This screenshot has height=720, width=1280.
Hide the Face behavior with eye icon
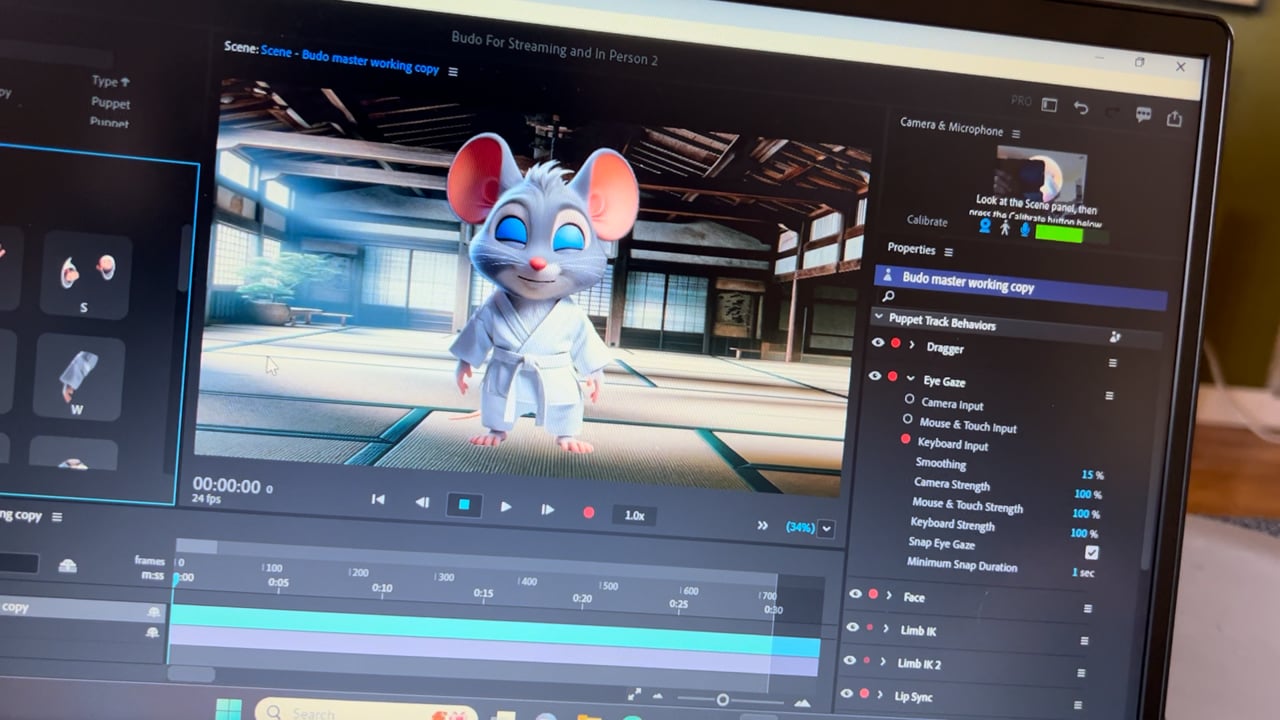click(855, 594)
